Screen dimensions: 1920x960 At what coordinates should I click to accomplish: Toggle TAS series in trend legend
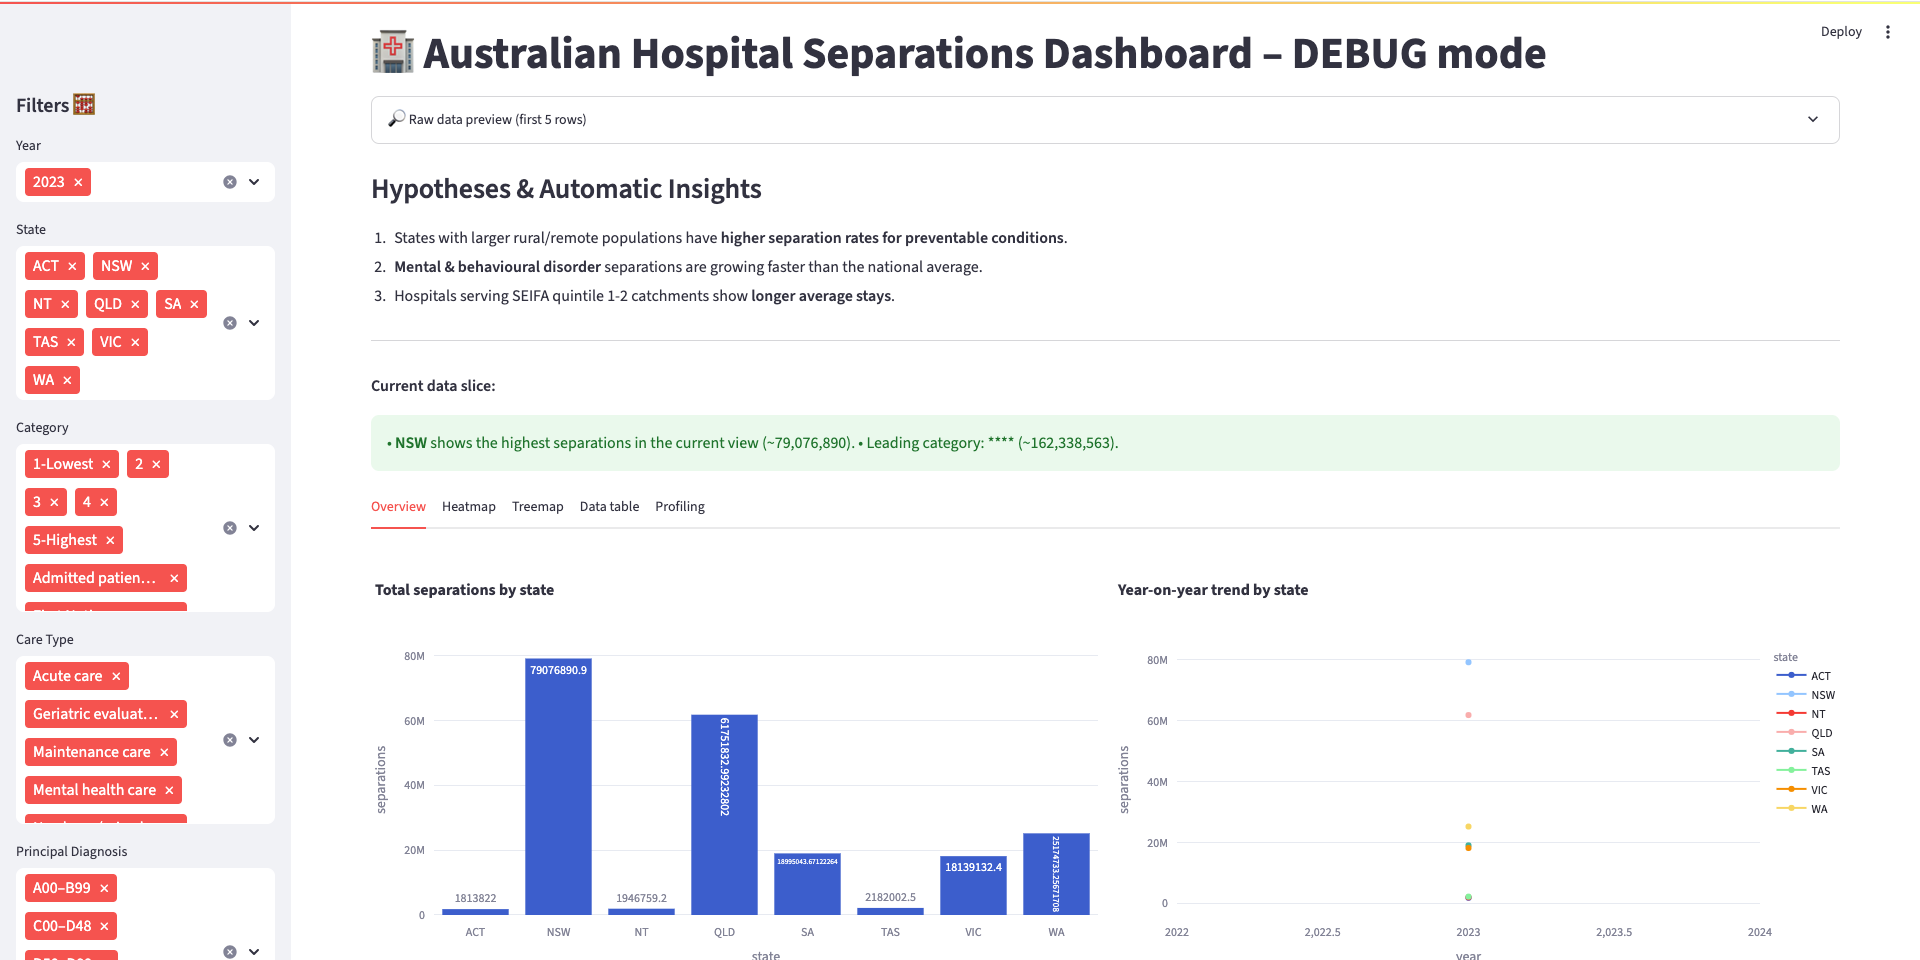1803,771
